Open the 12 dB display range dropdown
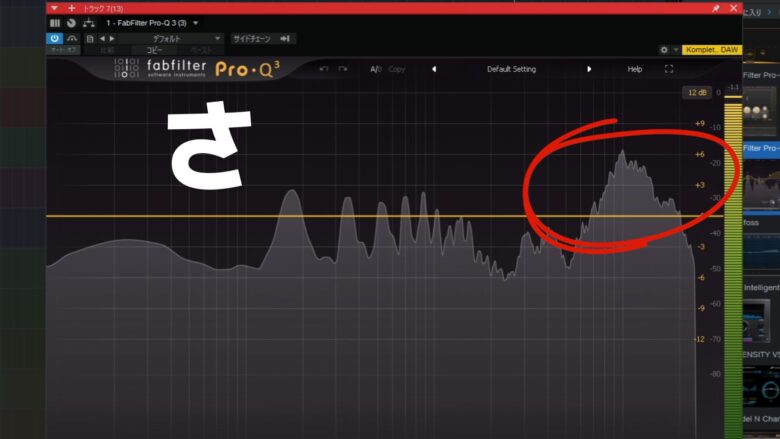 pyautogui.click(x=697, y=92)
